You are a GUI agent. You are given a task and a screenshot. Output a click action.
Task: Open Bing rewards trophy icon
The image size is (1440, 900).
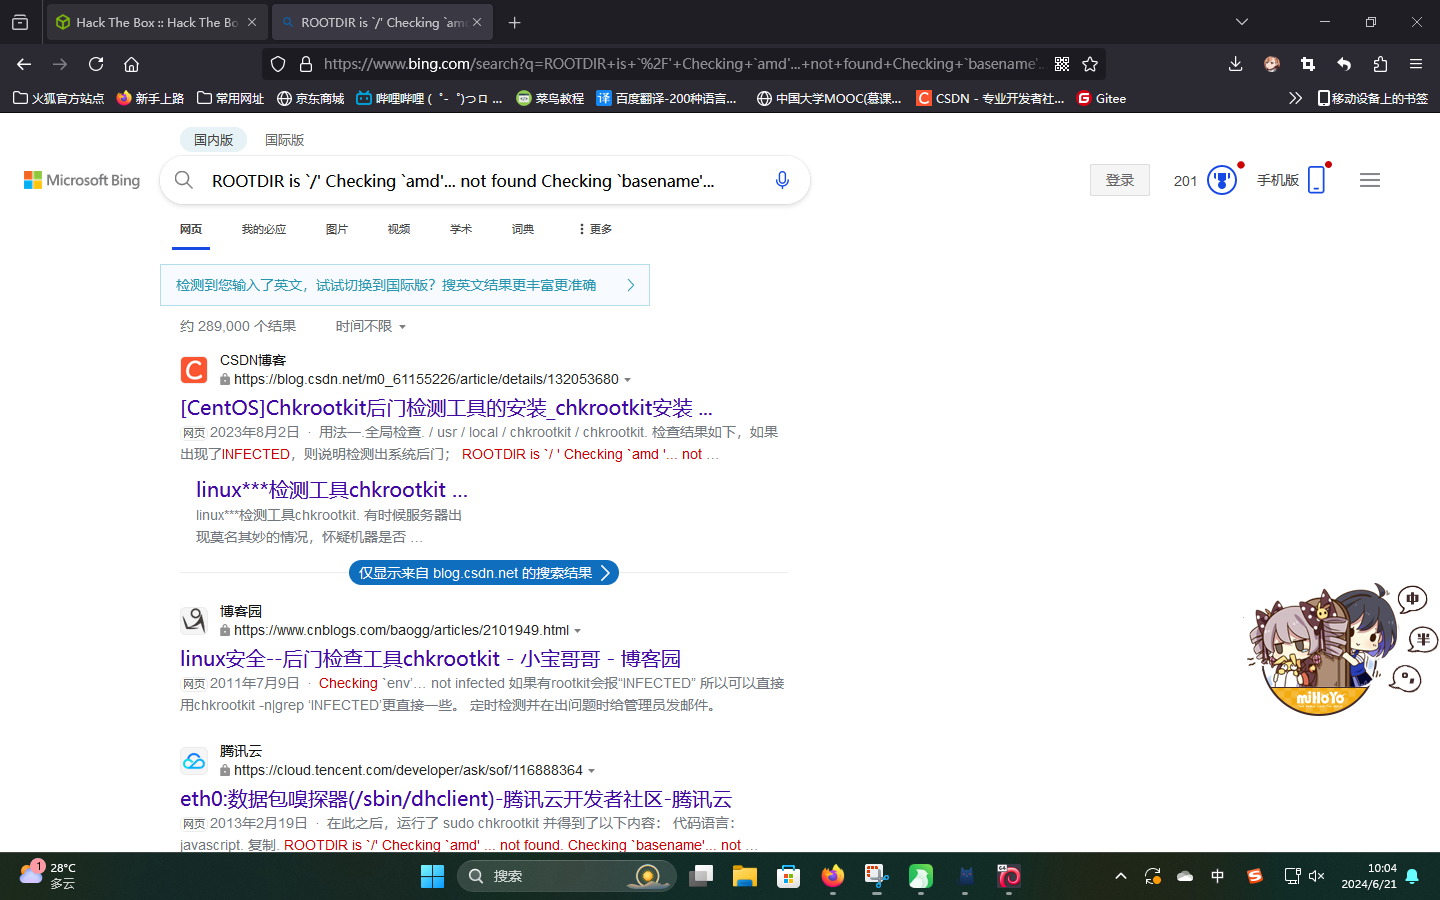click(x=1222, y=180)
